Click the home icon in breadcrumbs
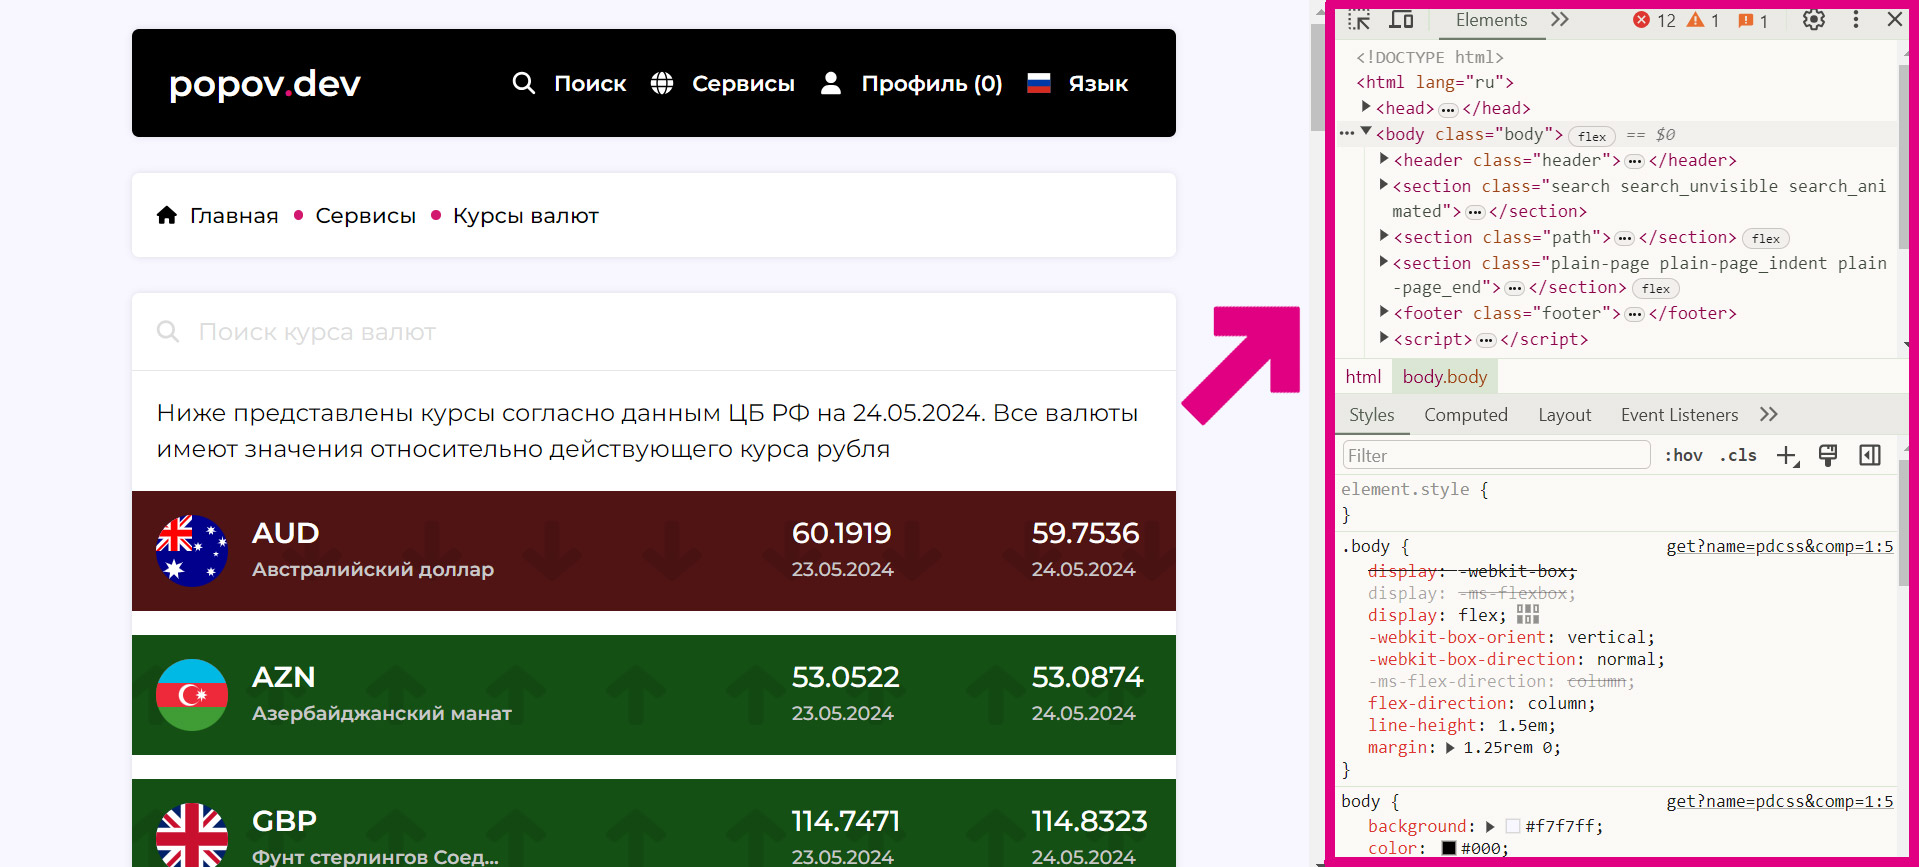 click(x=167, y=215)
